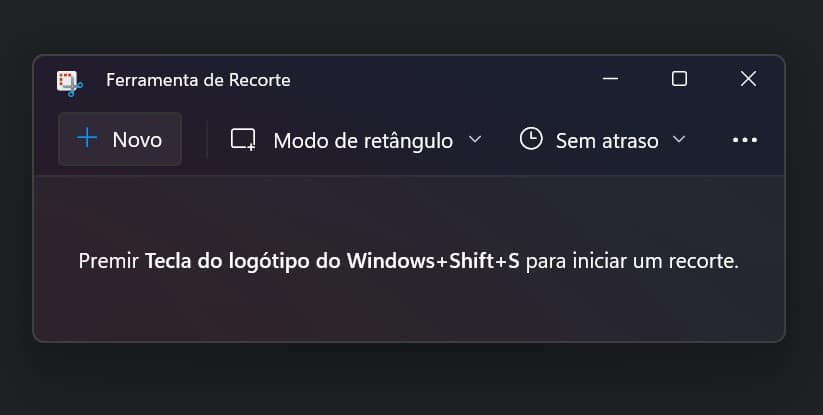Image resolution: width=823 pixels, height=415 pixels.
Task: Select the Sem atraso delay label
Action: pyautogui.click(x=607, y=140)
